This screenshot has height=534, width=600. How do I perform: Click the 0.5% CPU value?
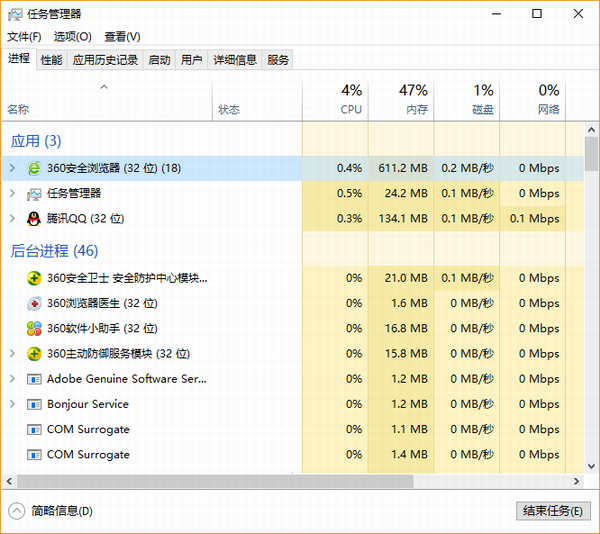349,194
